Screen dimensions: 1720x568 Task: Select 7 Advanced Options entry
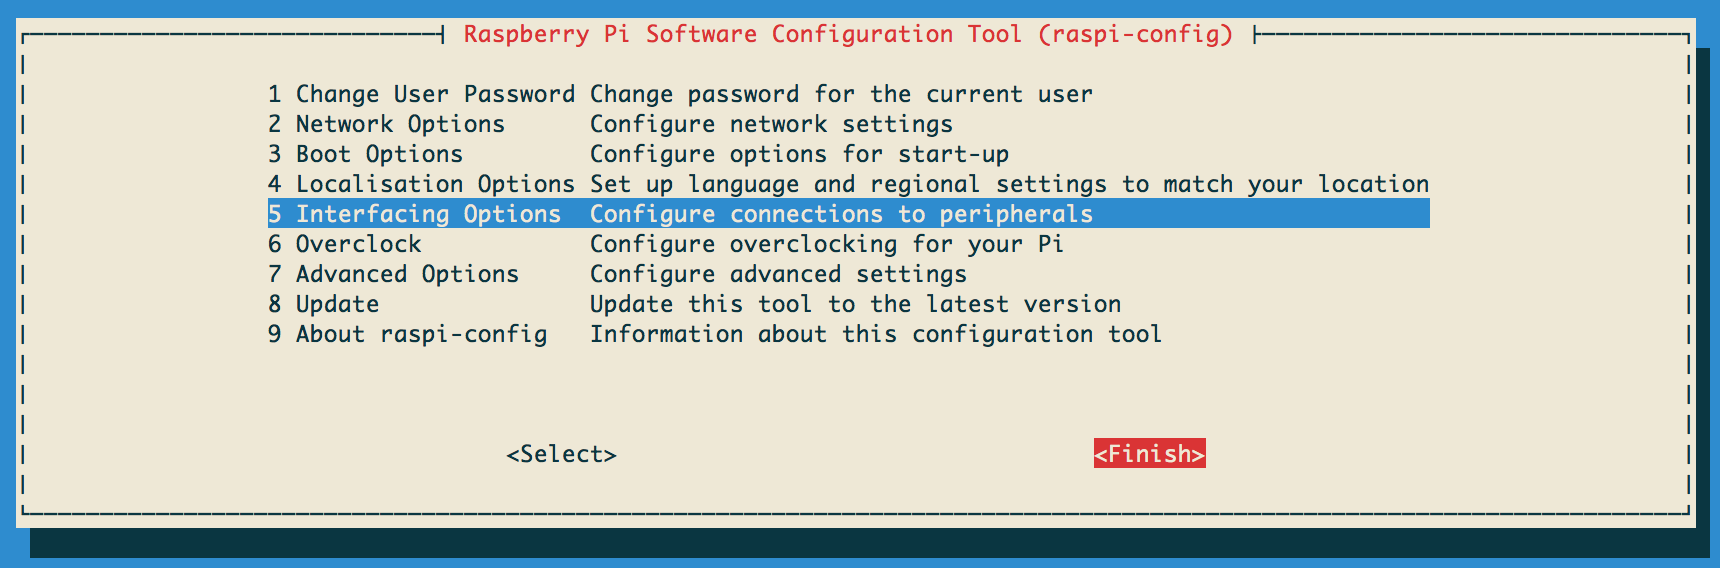click(x=848, y=274)
